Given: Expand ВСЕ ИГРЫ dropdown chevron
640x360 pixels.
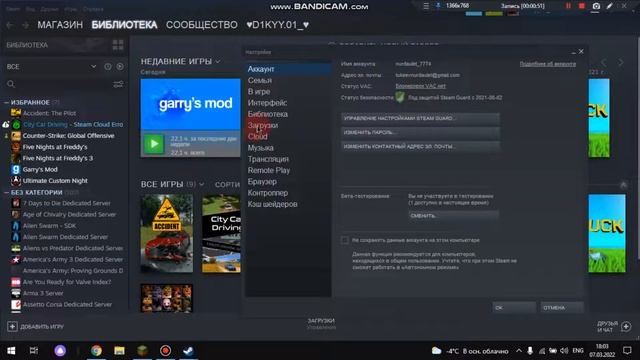Looking at the screenshot, I should click(201, 184).
